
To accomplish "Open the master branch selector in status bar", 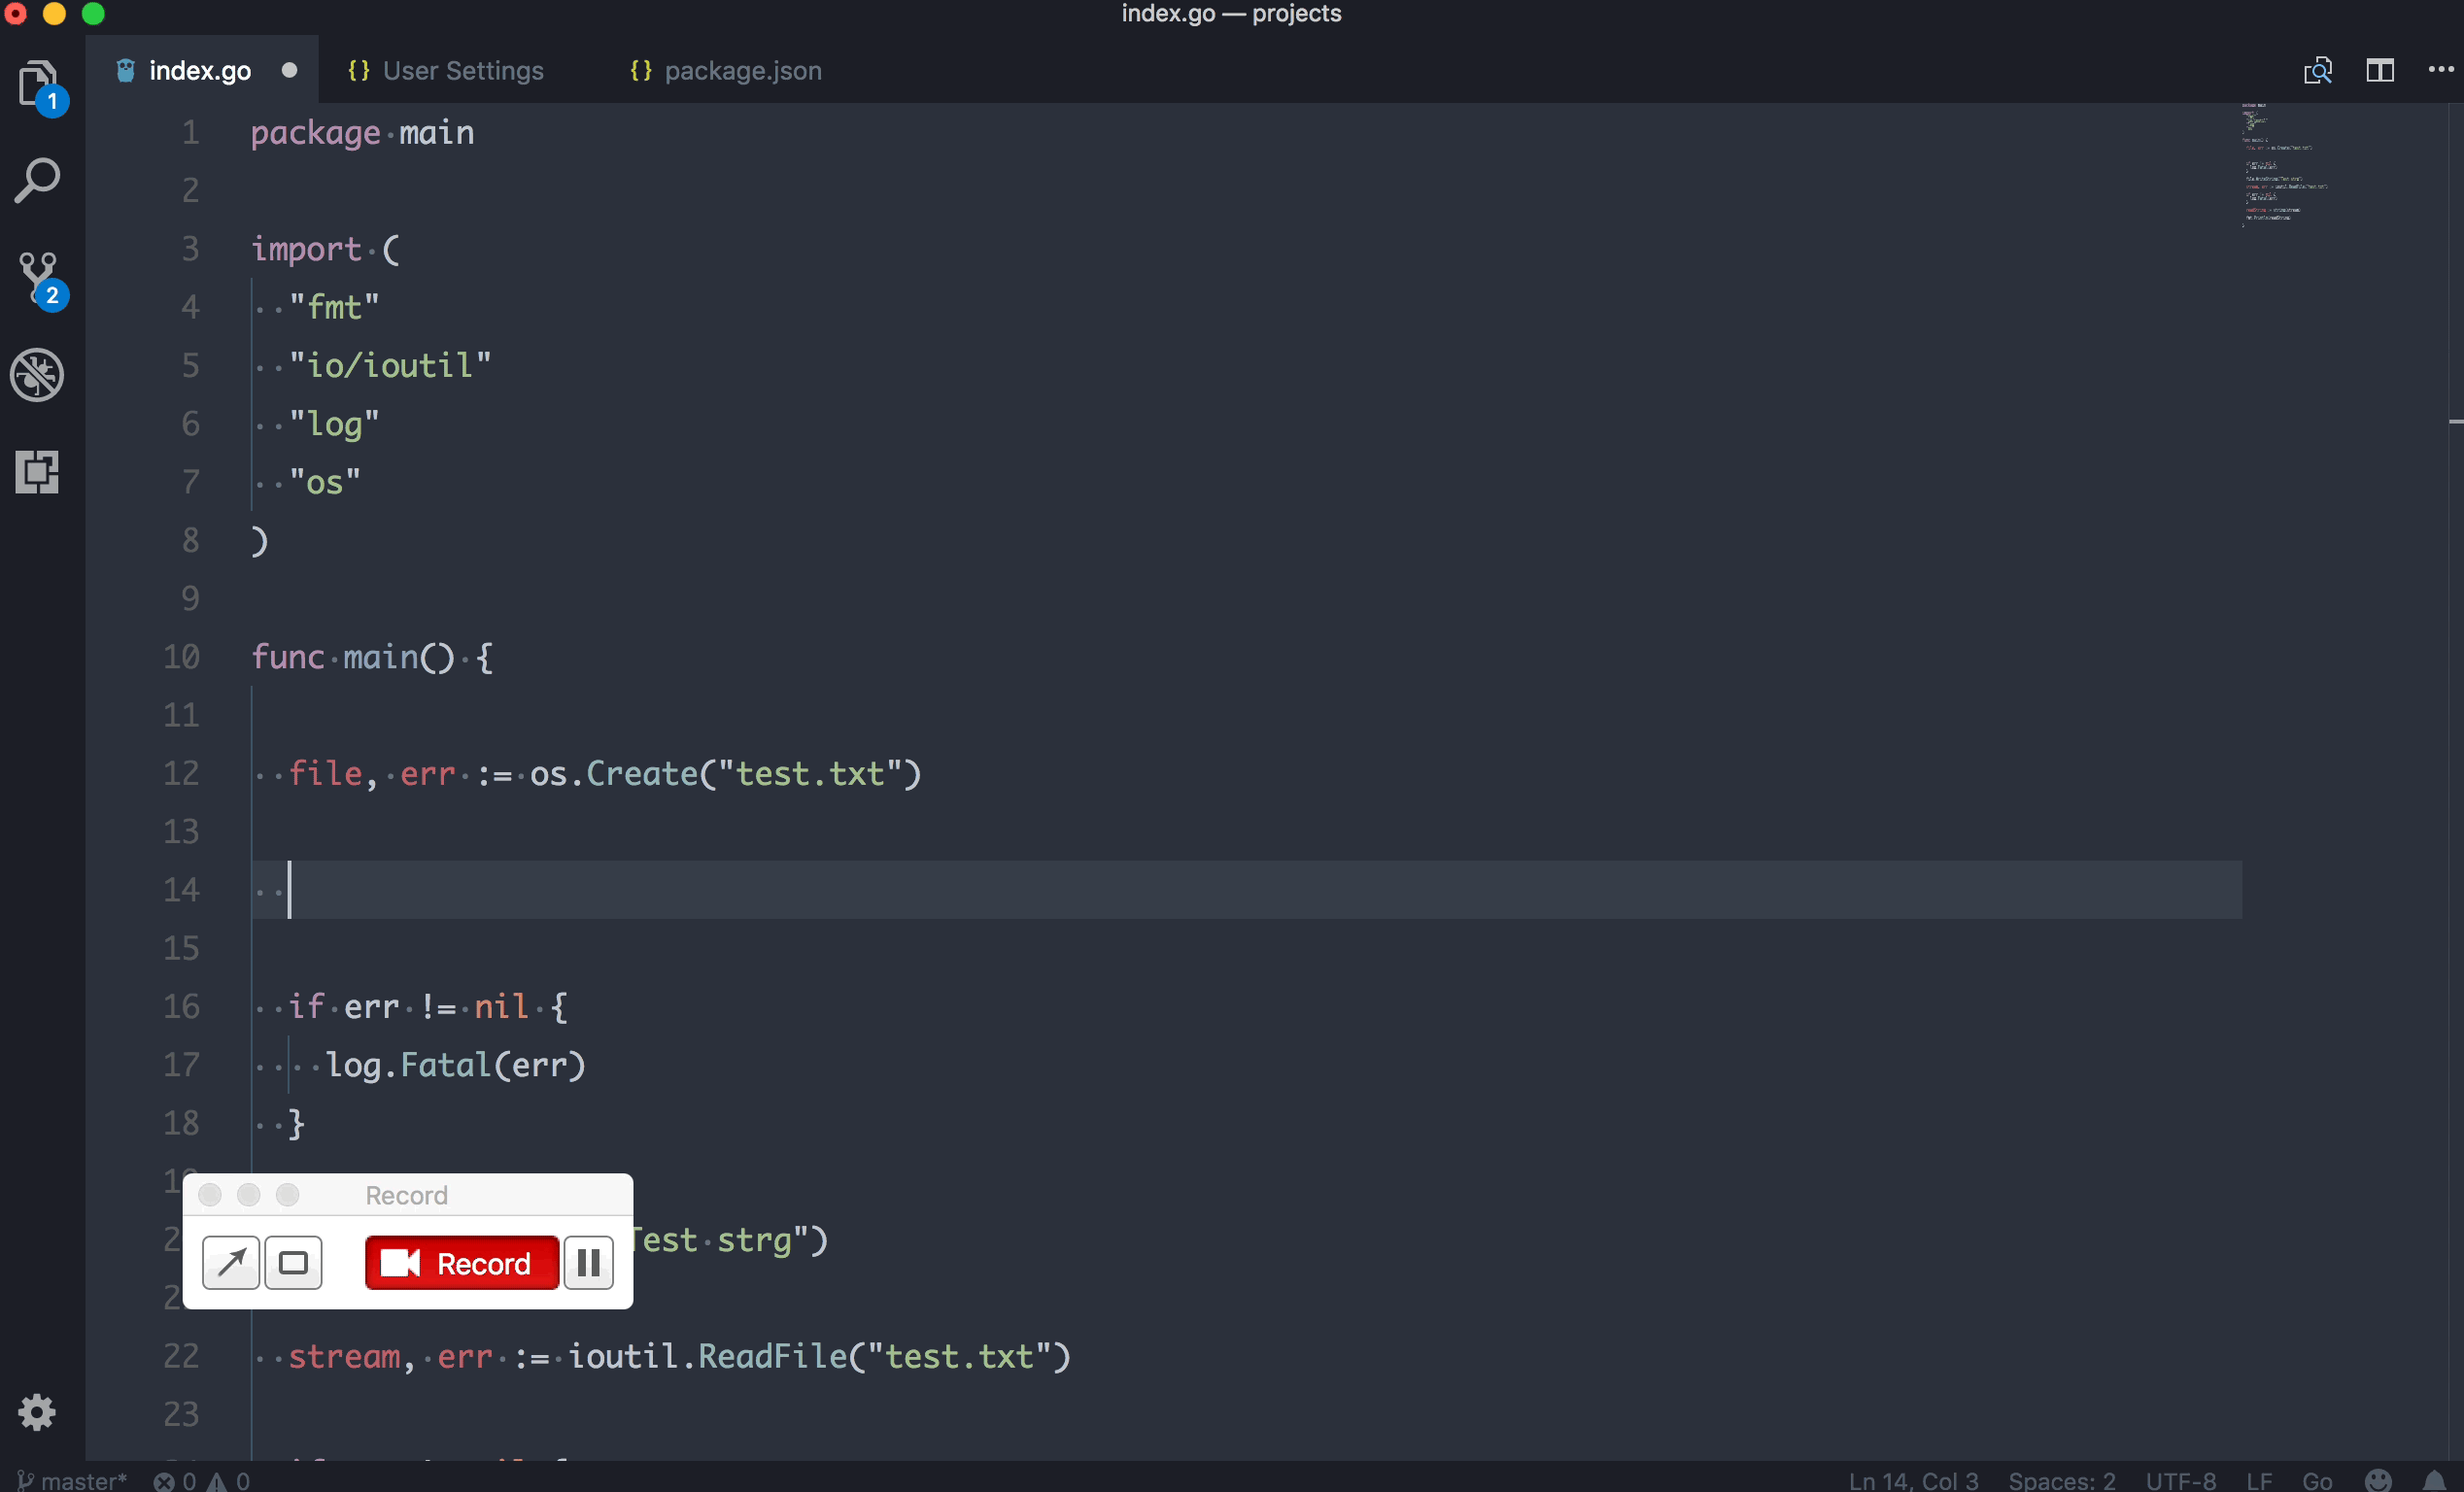I will (x=74, y=1479).
